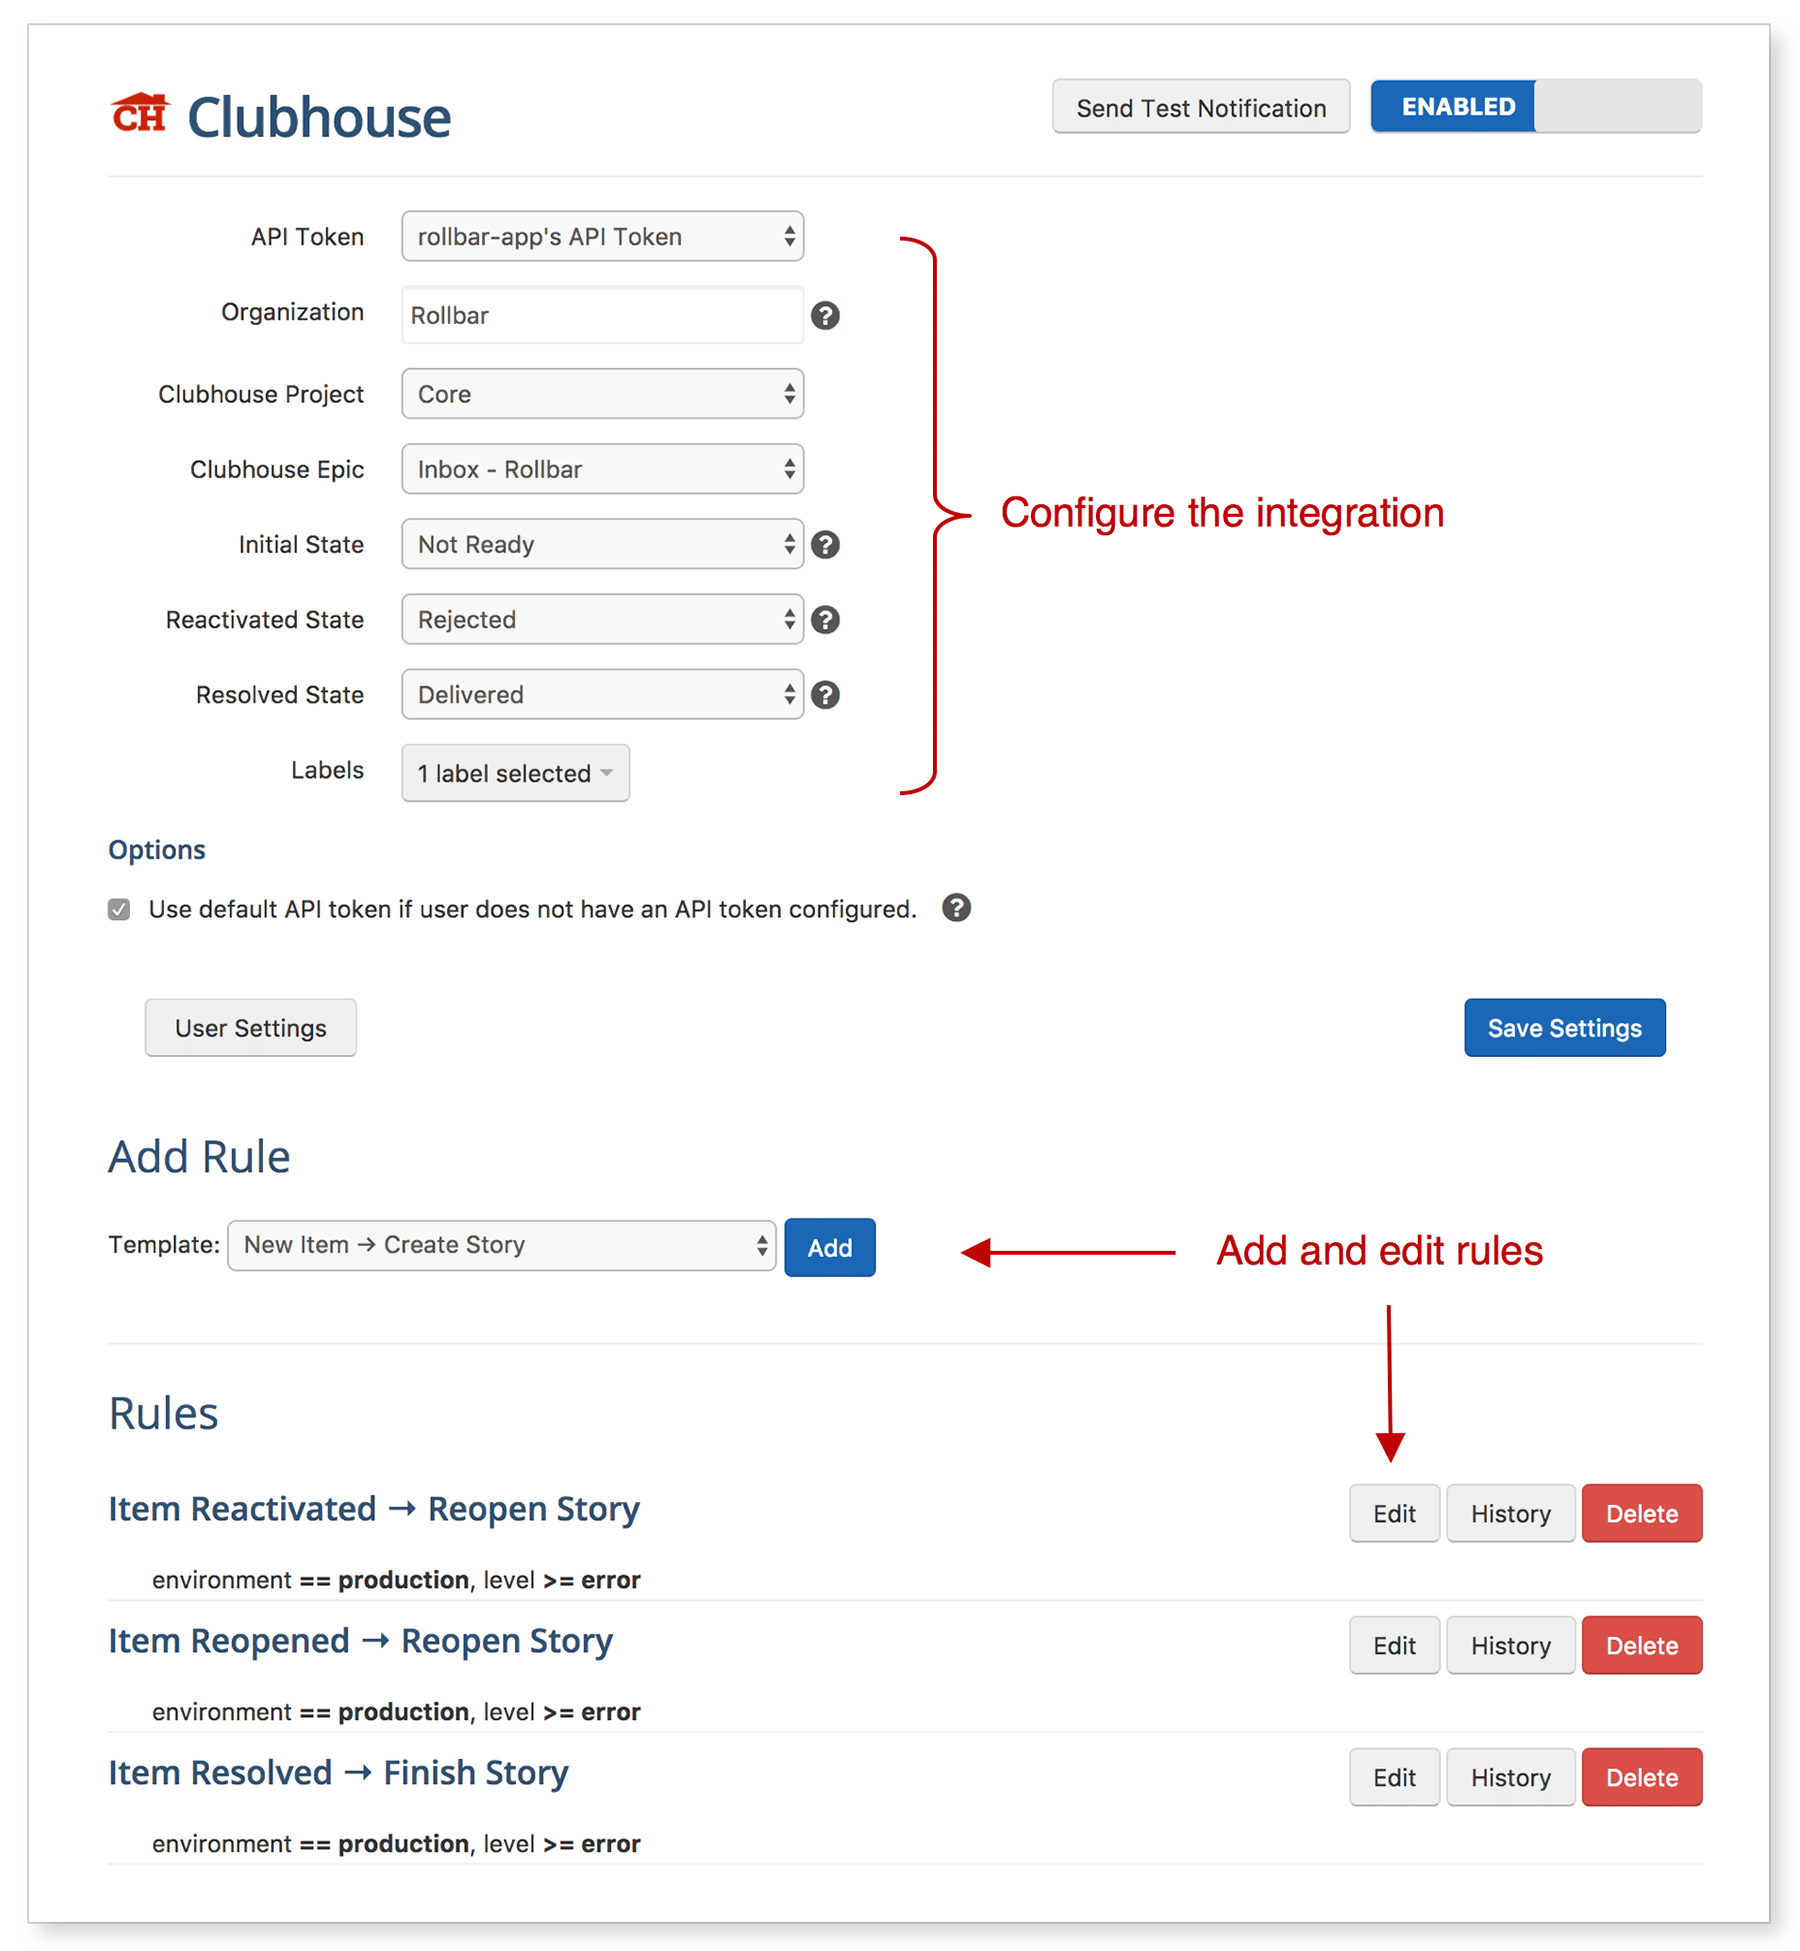The width and height of the screenshot is (1800, 1951).
Task: Delete the Item Reactivated rule
Action: click(1641, 1514)
